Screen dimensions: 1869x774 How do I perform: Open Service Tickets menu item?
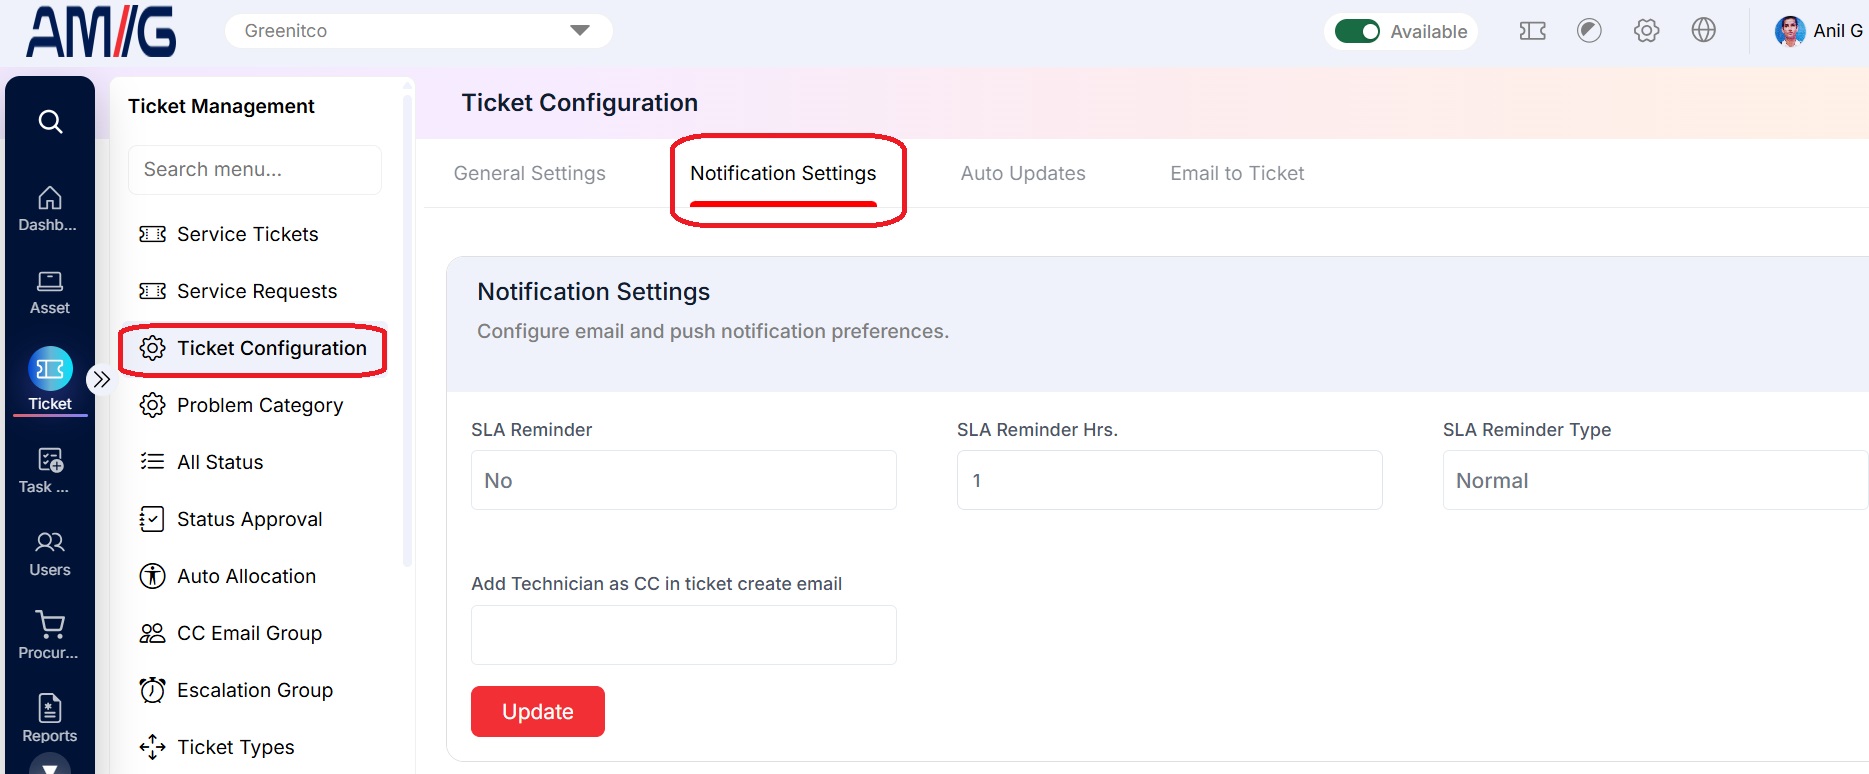click(248, 234)
